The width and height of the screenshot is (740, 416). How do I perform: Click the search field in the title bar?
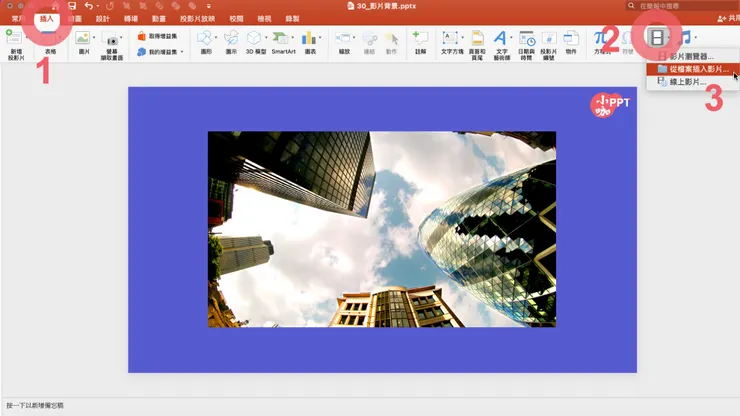(x=683, y=6)
